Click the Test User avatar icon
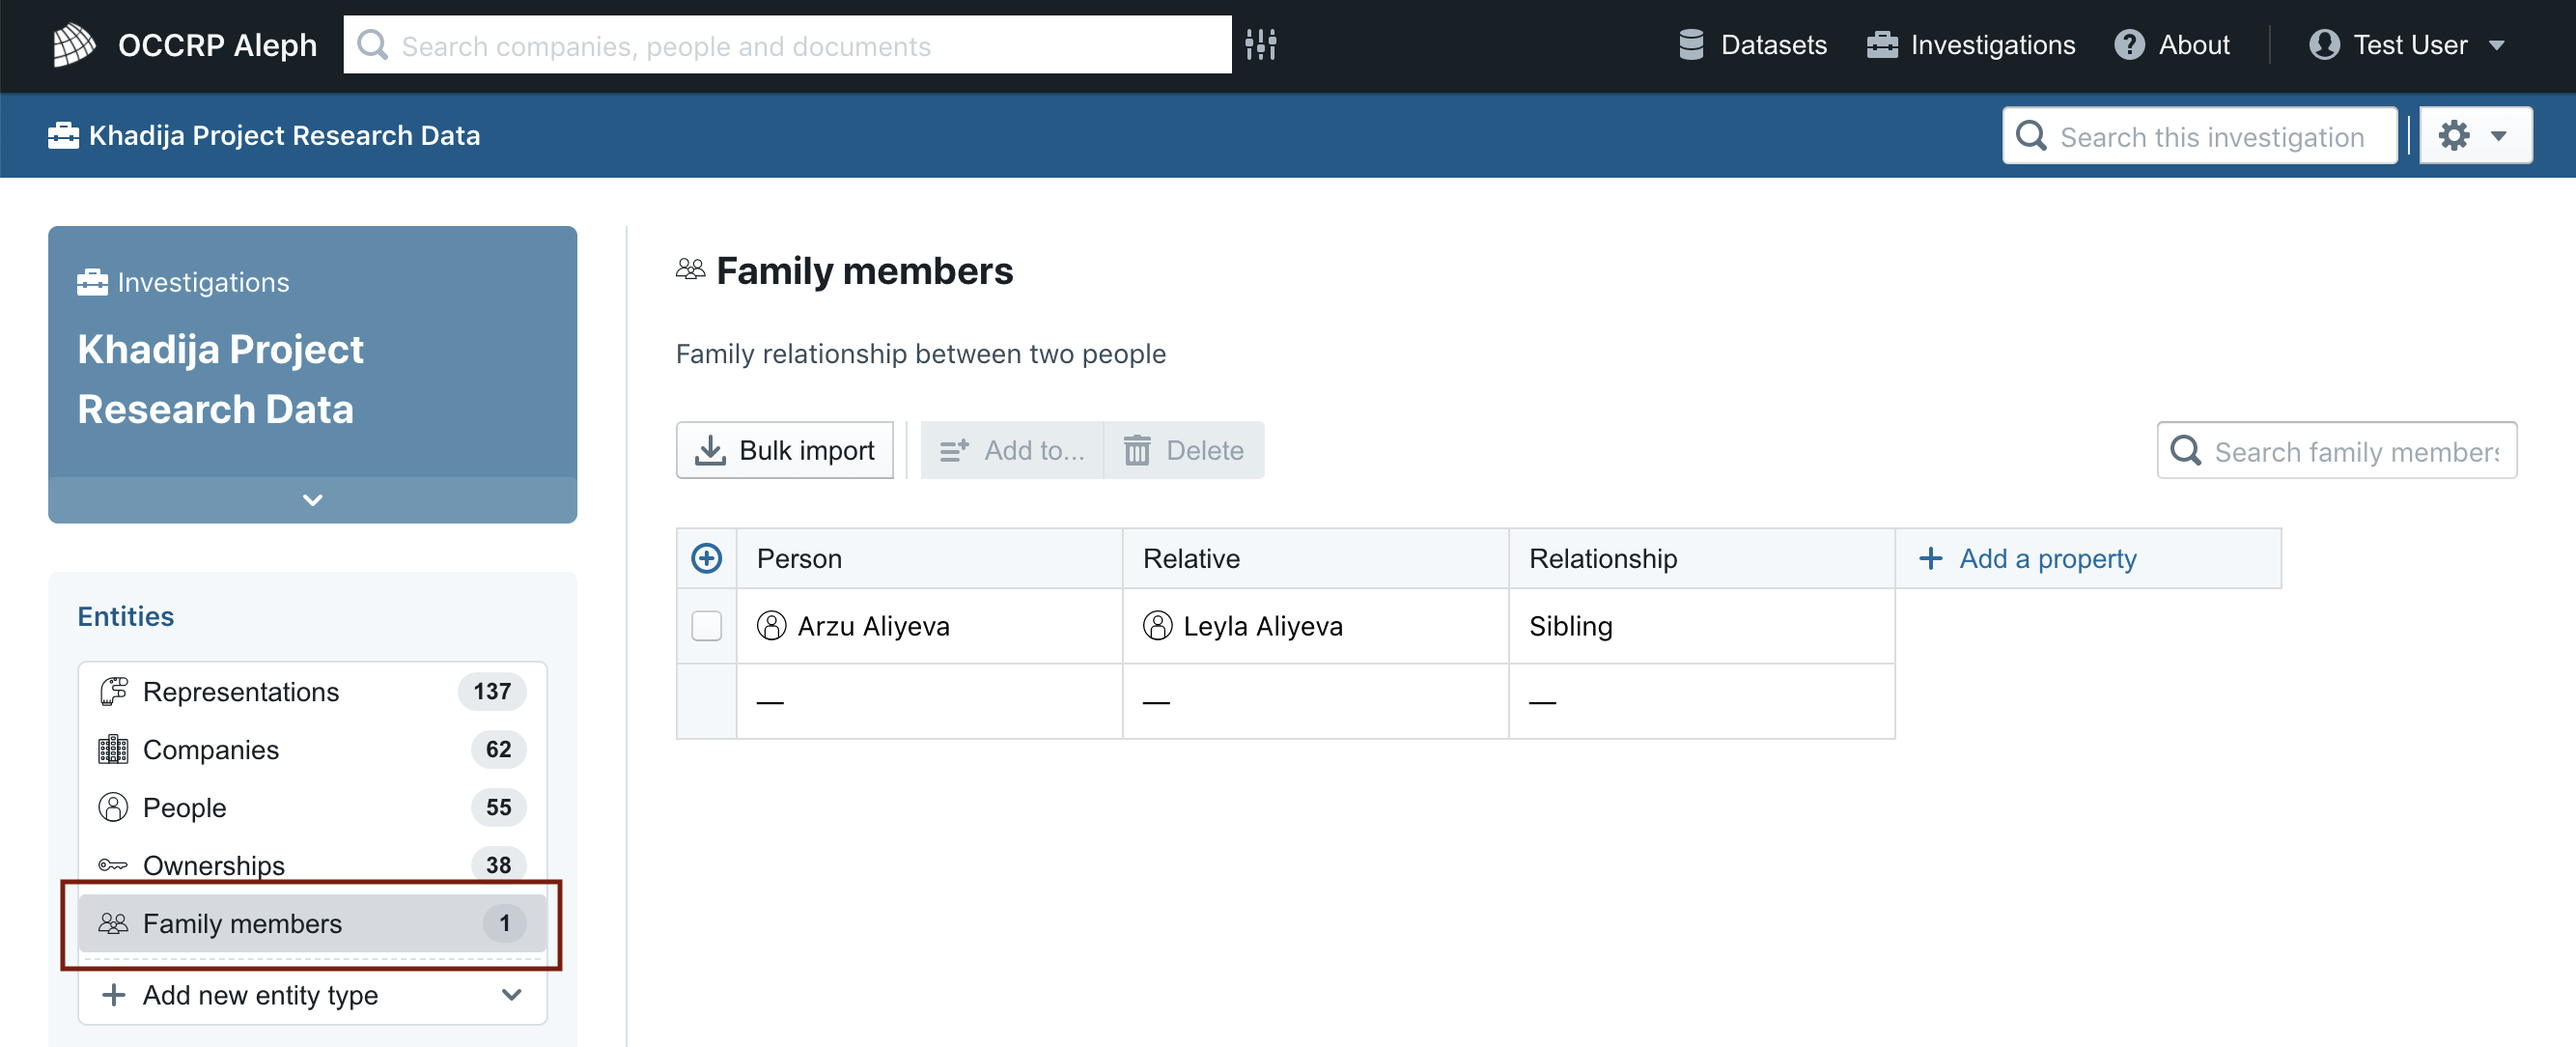 point(2324,45)
